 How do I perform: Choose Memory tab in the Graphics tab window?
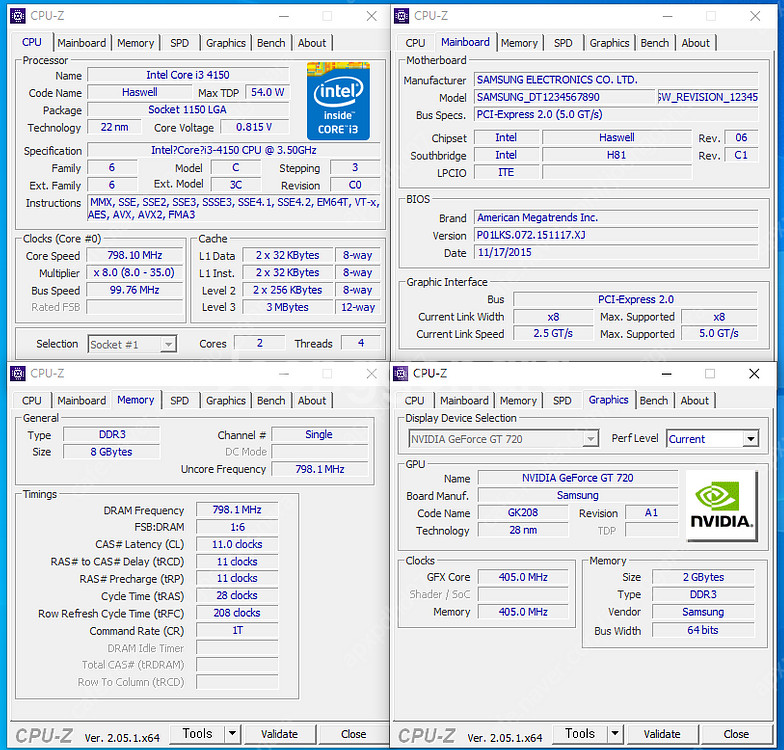click(518, 400)
